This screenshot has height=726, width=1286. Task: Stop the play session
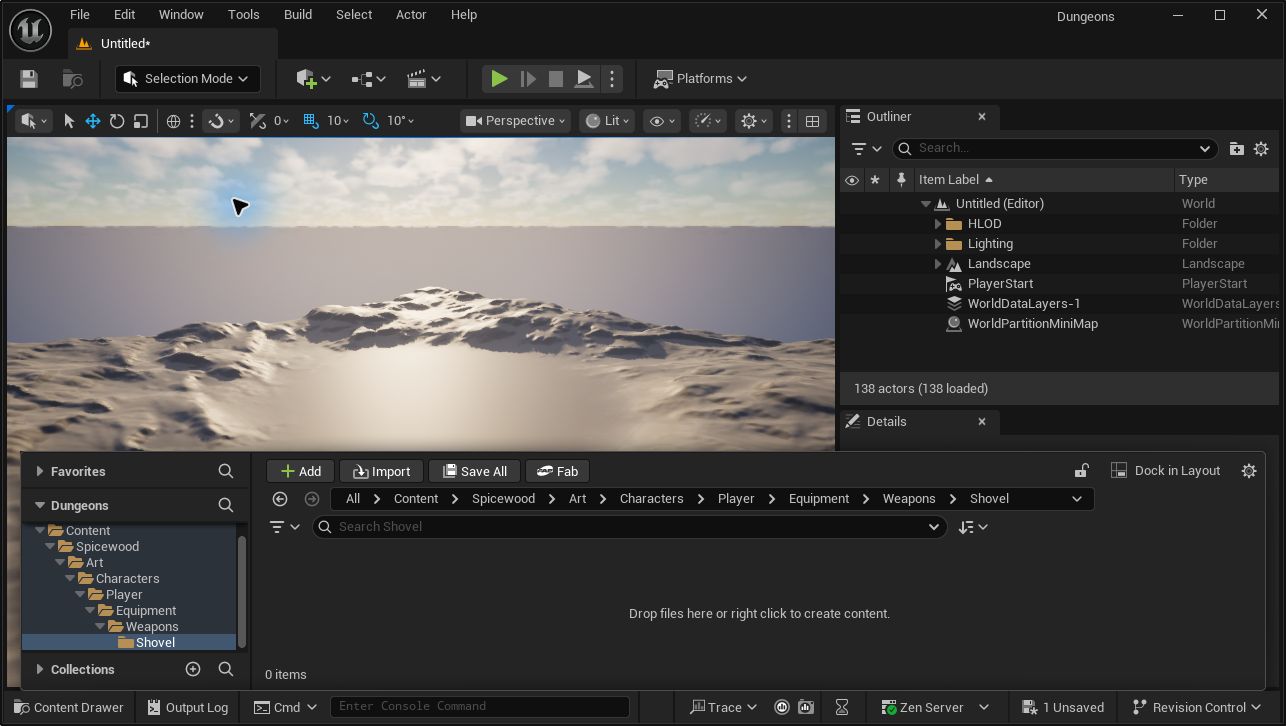click(556, 79)
